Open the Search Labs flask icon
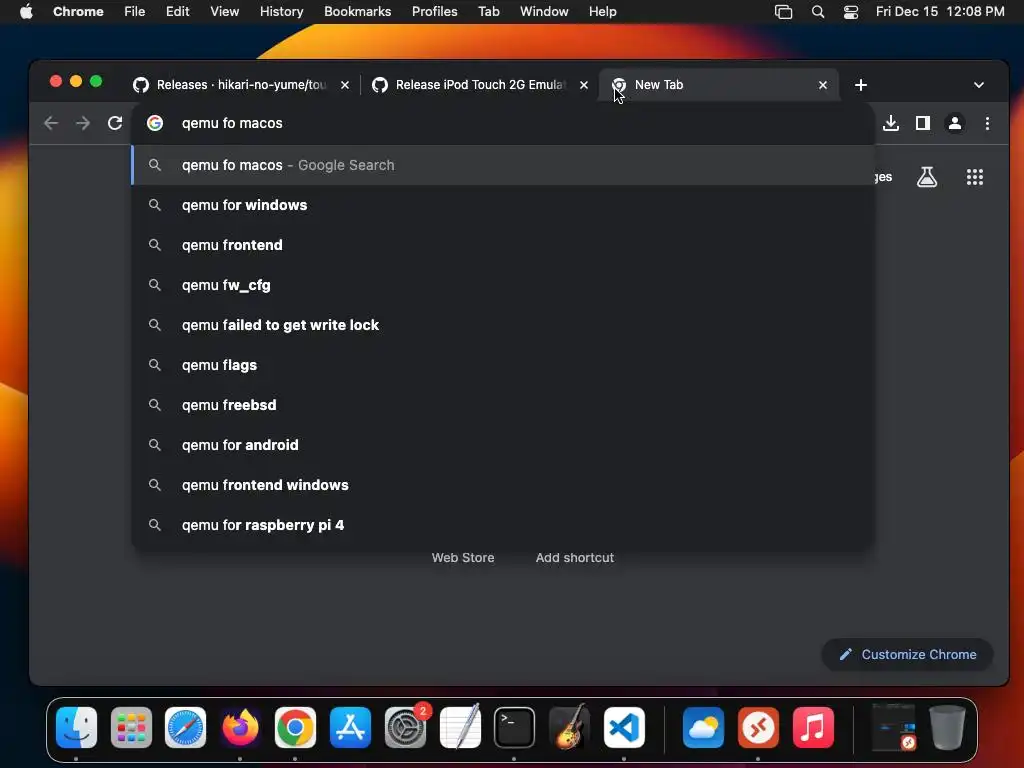Screen dimensions: 1024x768 point(927,177)
